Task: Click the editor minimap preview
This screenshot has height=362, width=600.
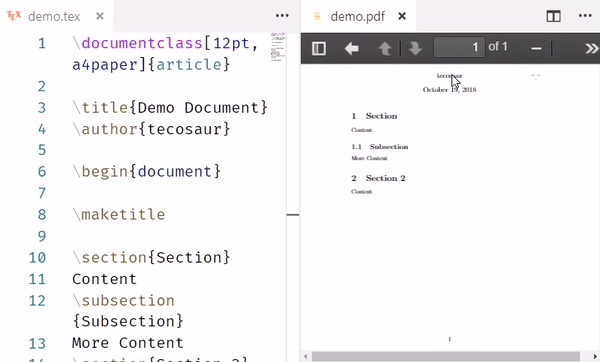Action: click(x=278, y=47)
